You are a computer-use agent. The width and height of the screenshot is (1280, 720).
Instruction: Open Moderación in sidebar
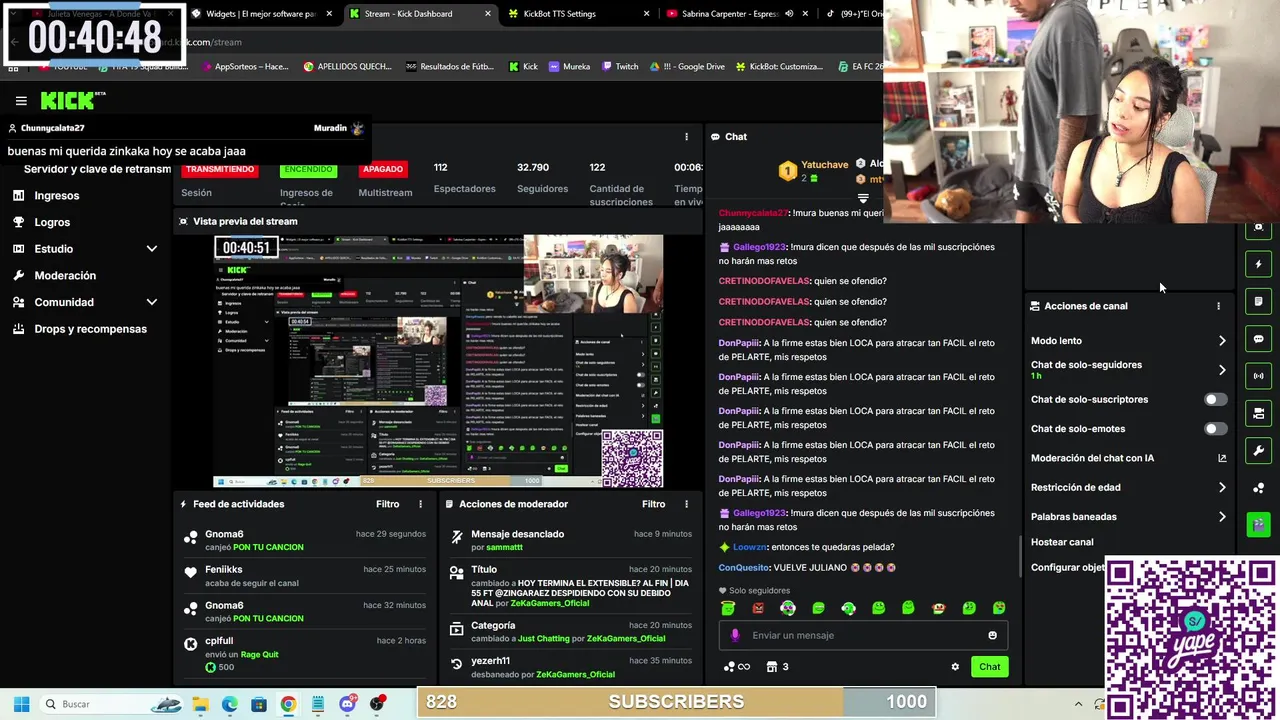65,275
